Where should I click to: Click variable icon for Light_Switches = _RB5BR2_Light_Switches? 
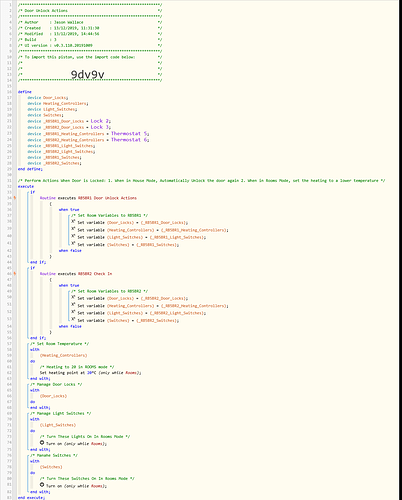coord(73,312)
